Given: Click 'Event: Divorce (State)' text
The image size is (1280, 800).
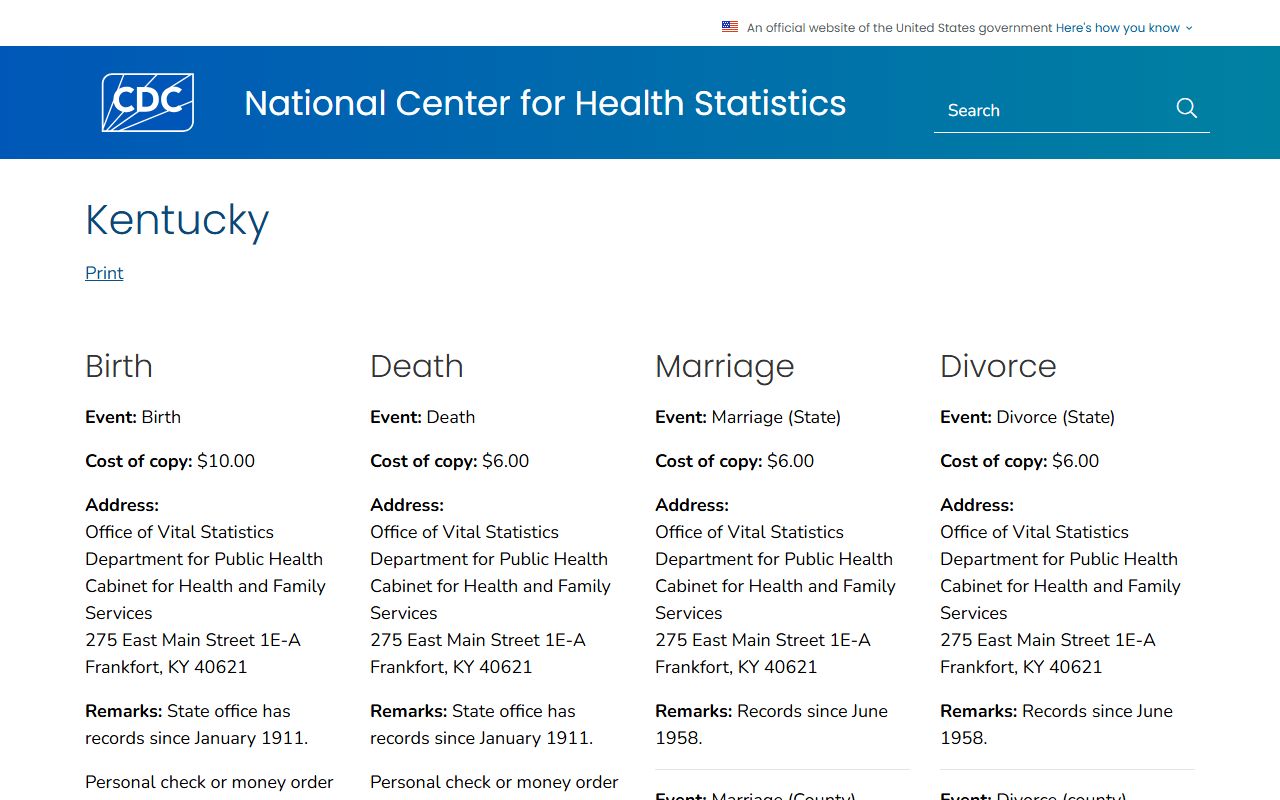Looking at the screenshot, I should pyautogui.click(x=1027, y=417).
